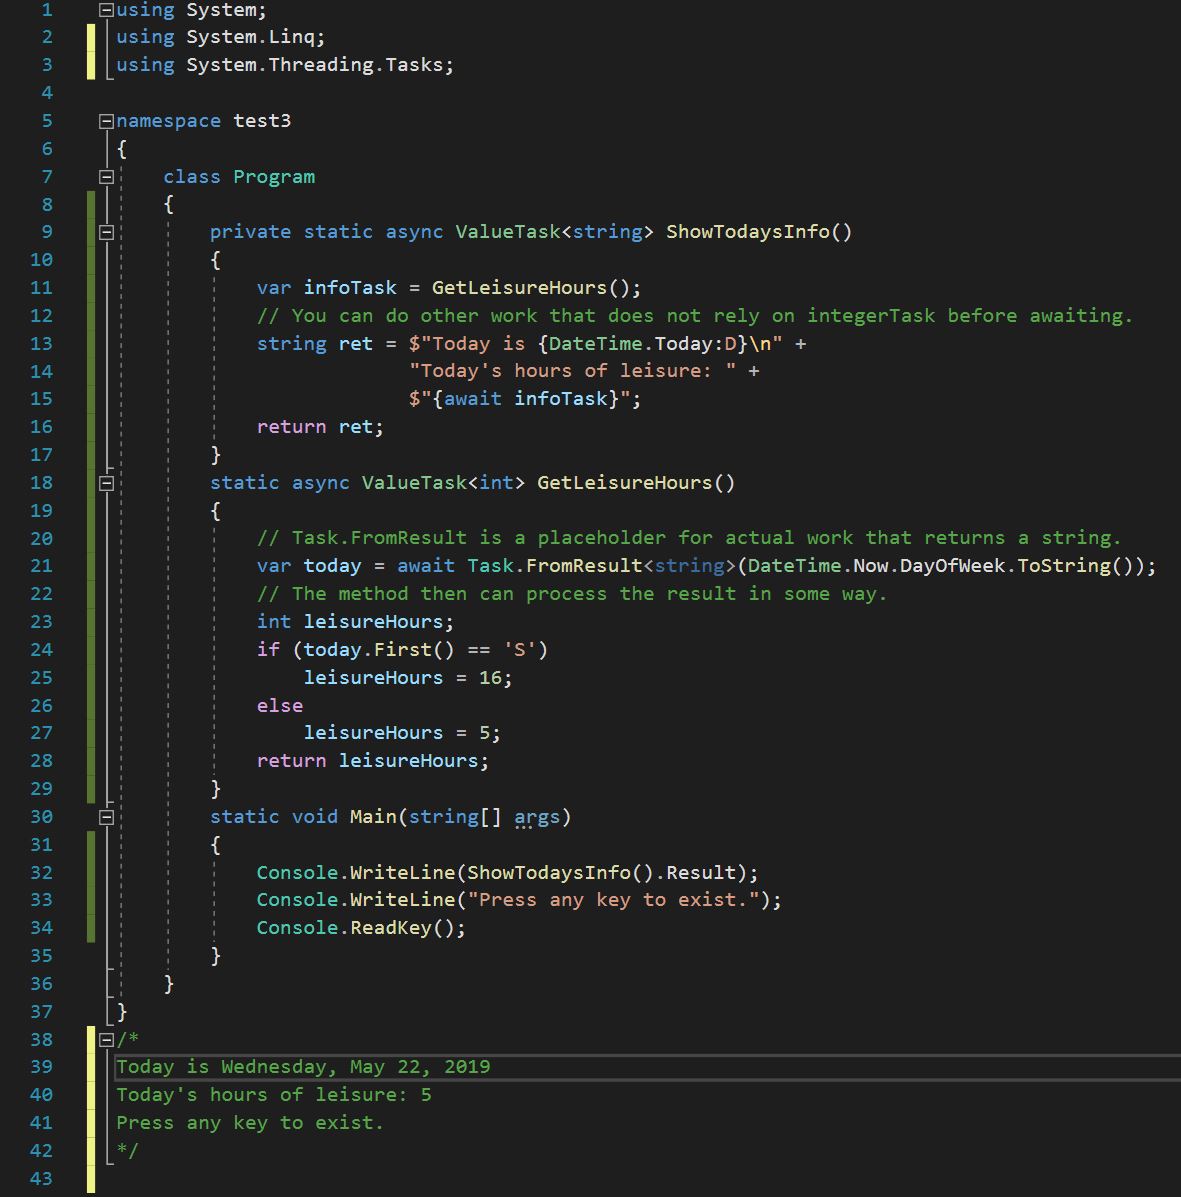
Task: Click "leisureHours = 5;" on line 27
Action: click(402, 733)
